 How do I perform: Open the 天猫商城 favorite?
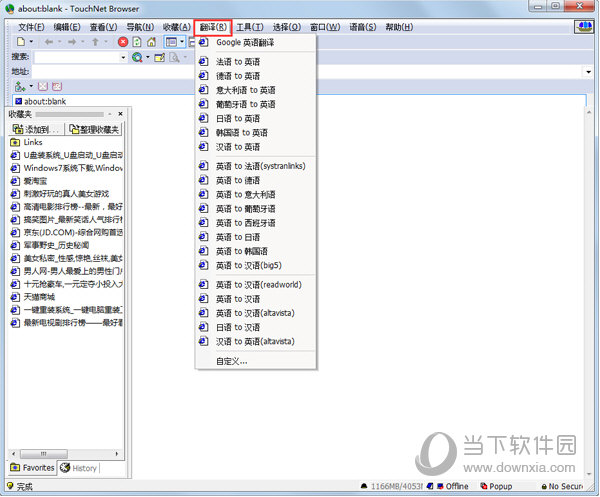(x=33, y=297)
